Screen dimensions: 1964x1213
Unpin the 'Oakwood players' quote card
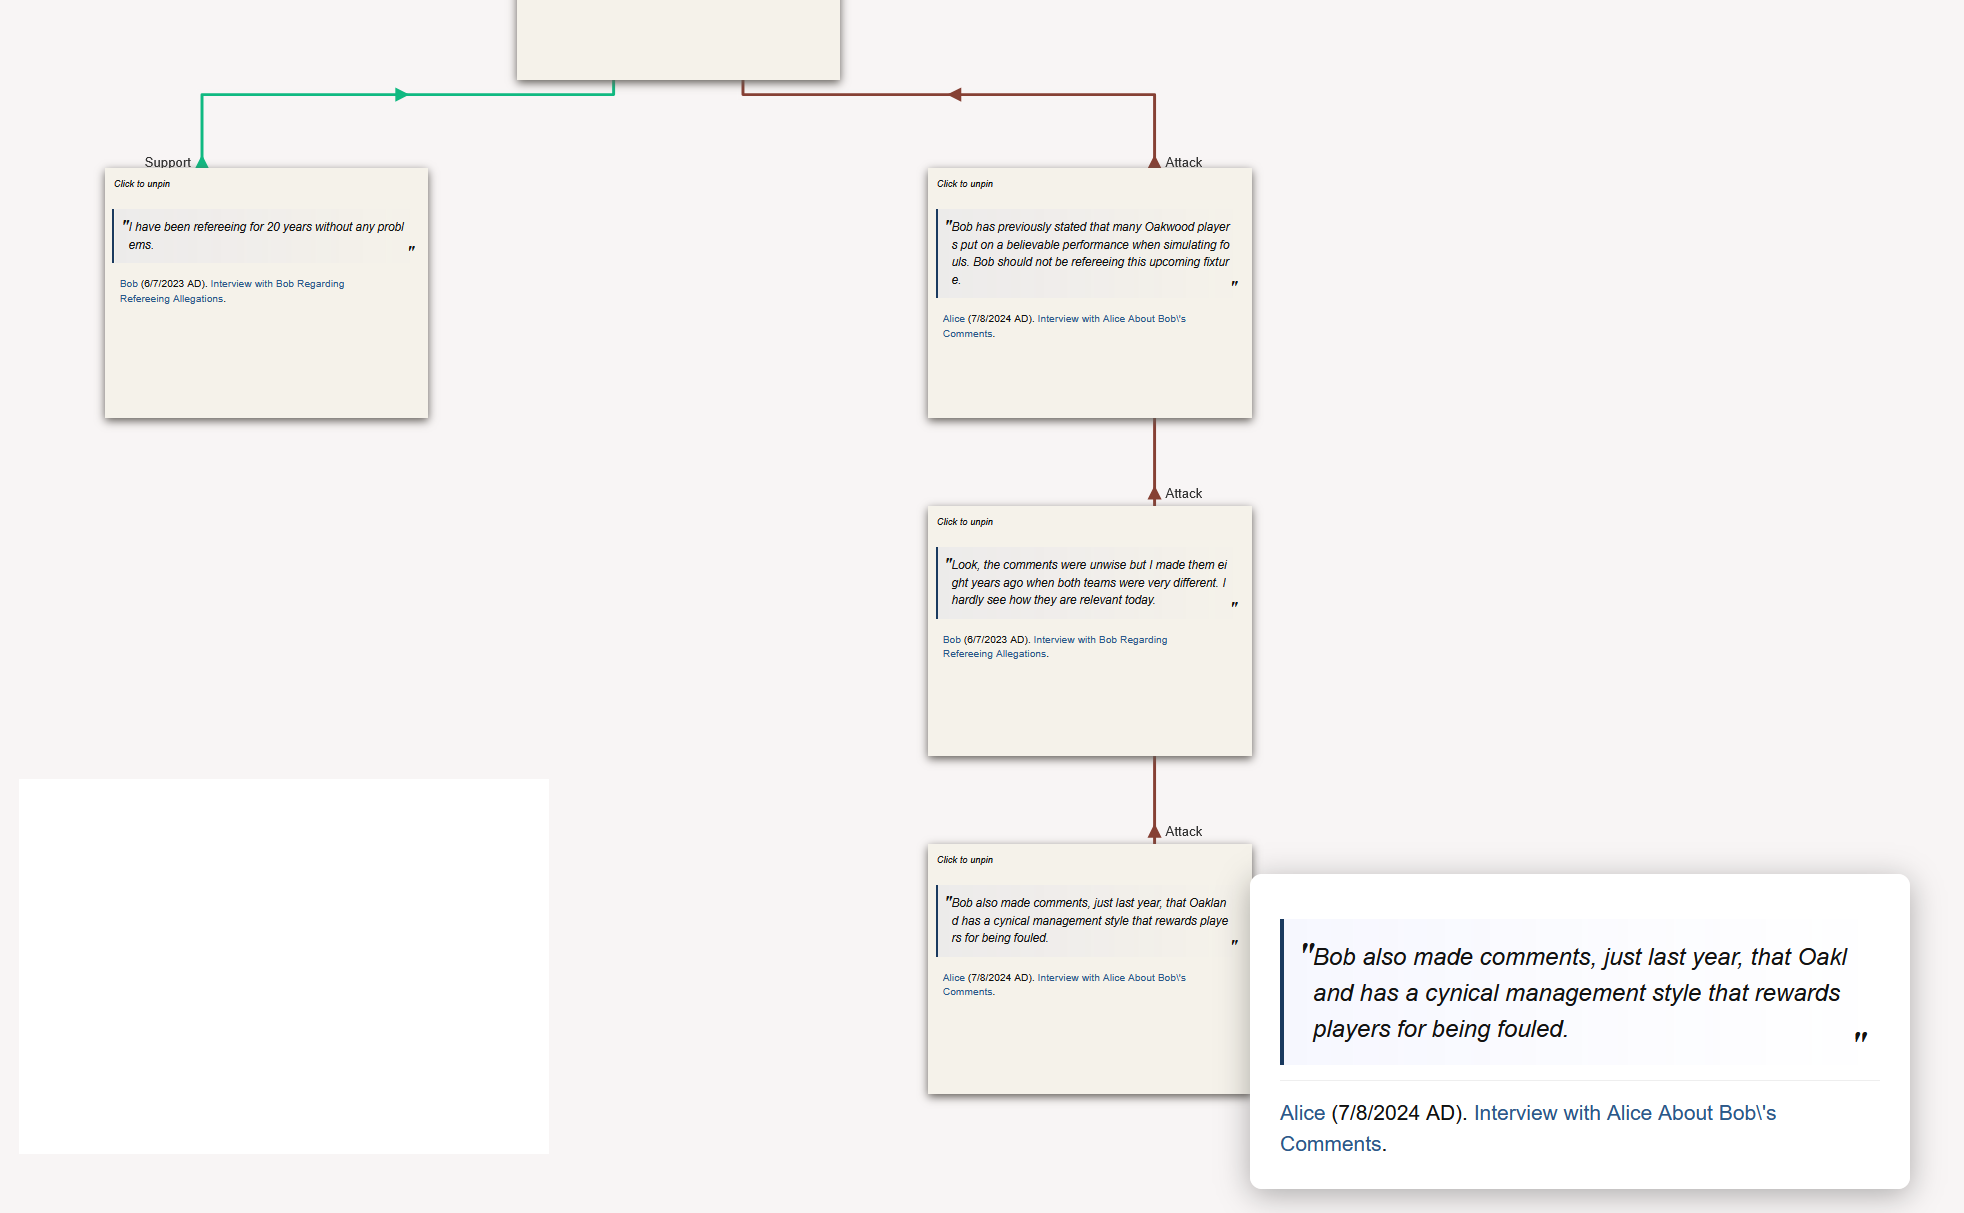point(964,184)
